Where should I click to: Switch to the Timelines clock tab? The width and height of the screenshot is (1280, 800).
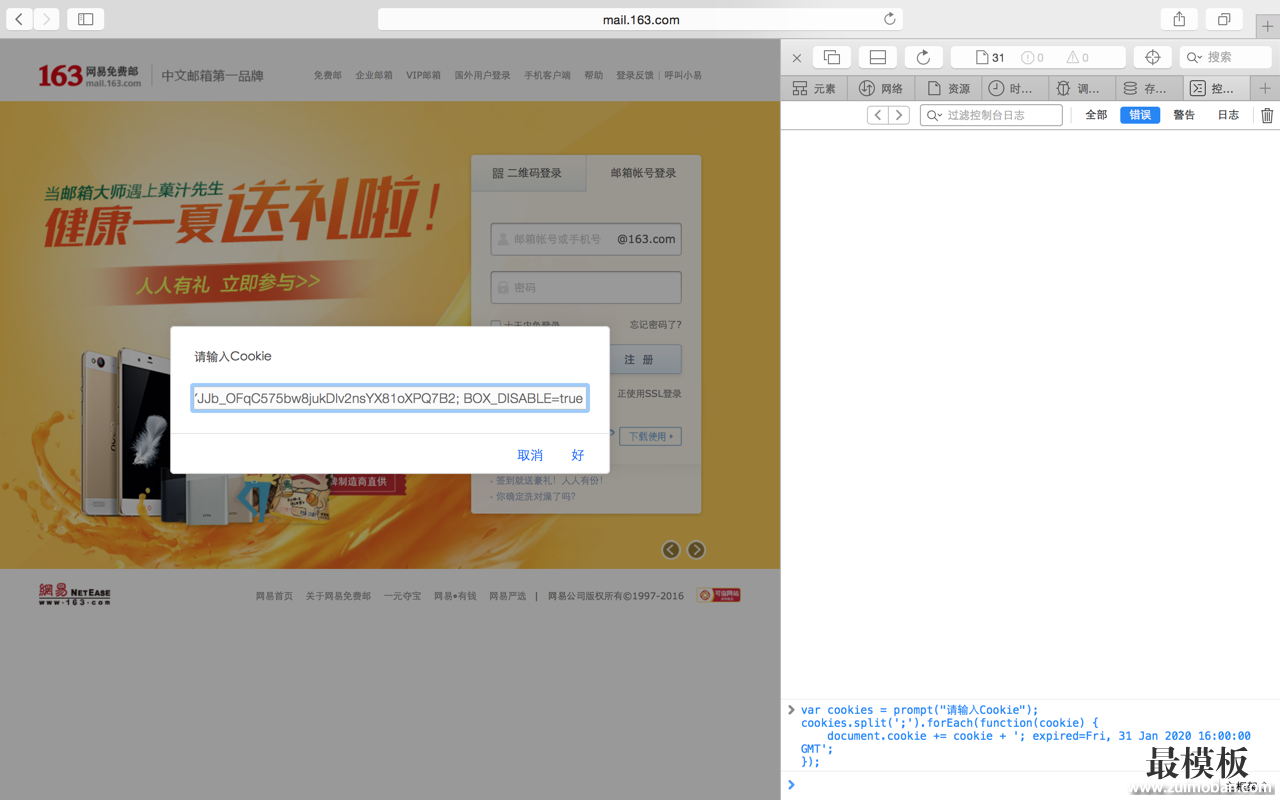coord(1015,88)
